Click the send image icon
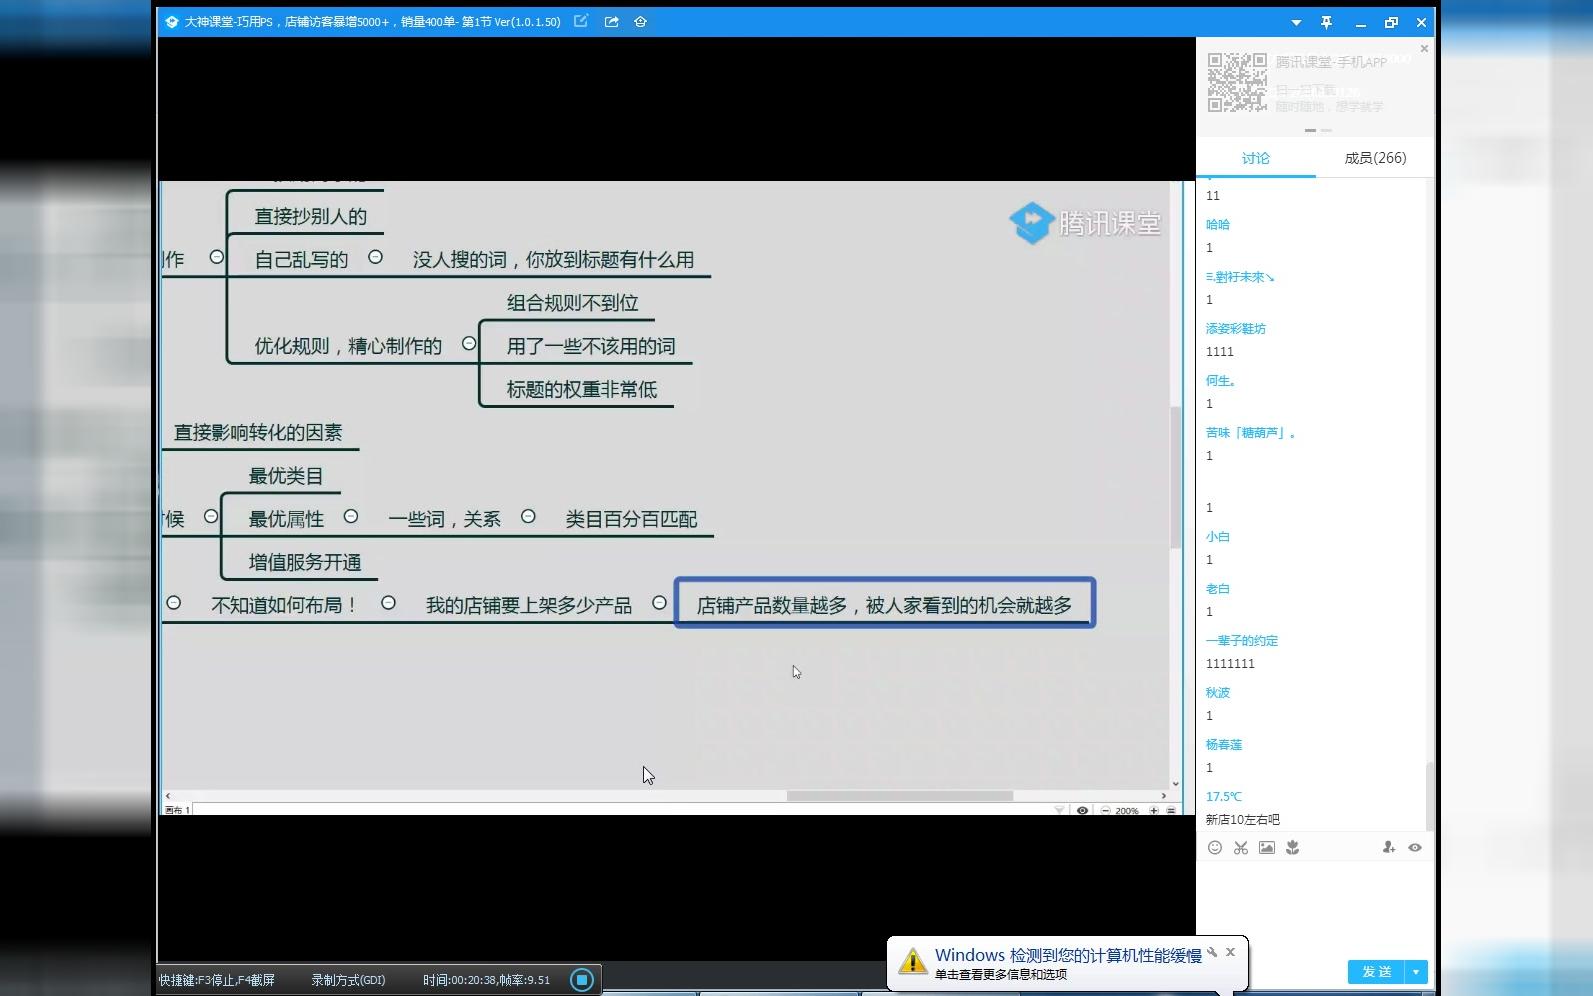Image resolution: width=1593 pixels, height=996 pixels. pyautogui.click(x=1266, y=847)
